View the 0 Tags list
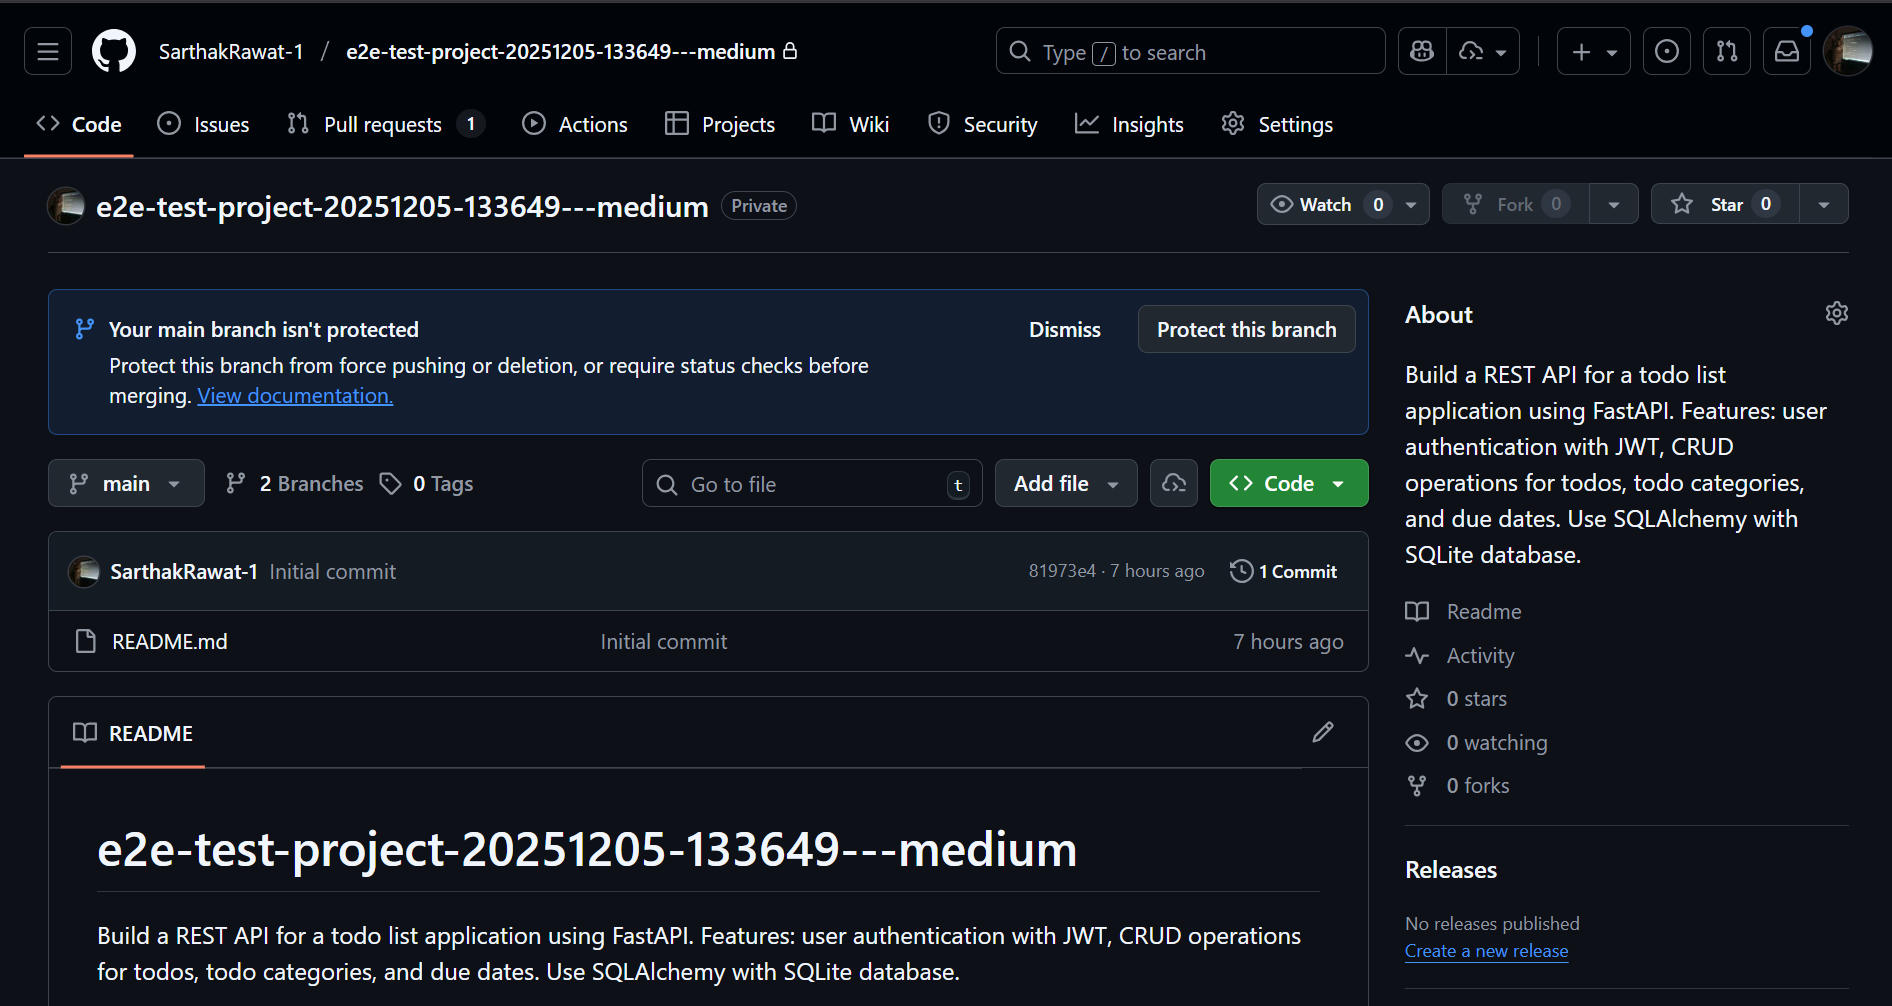Image resolution: width=1892 pixels, height=1006 pixels. (427, 484)
